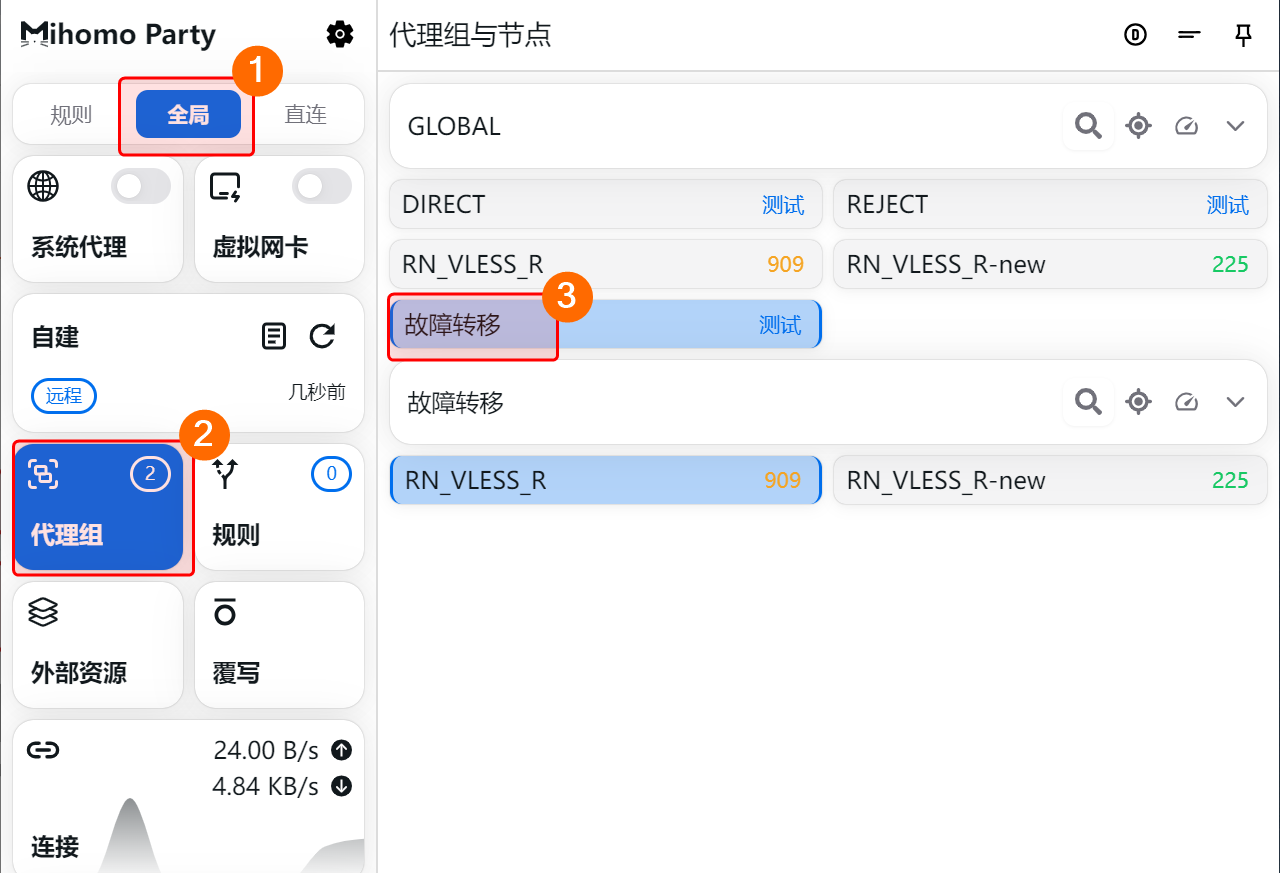Collapse the 故障转移 group chevron
The width and height of the screenshot is (1280, 873).
coord(1235,402)
